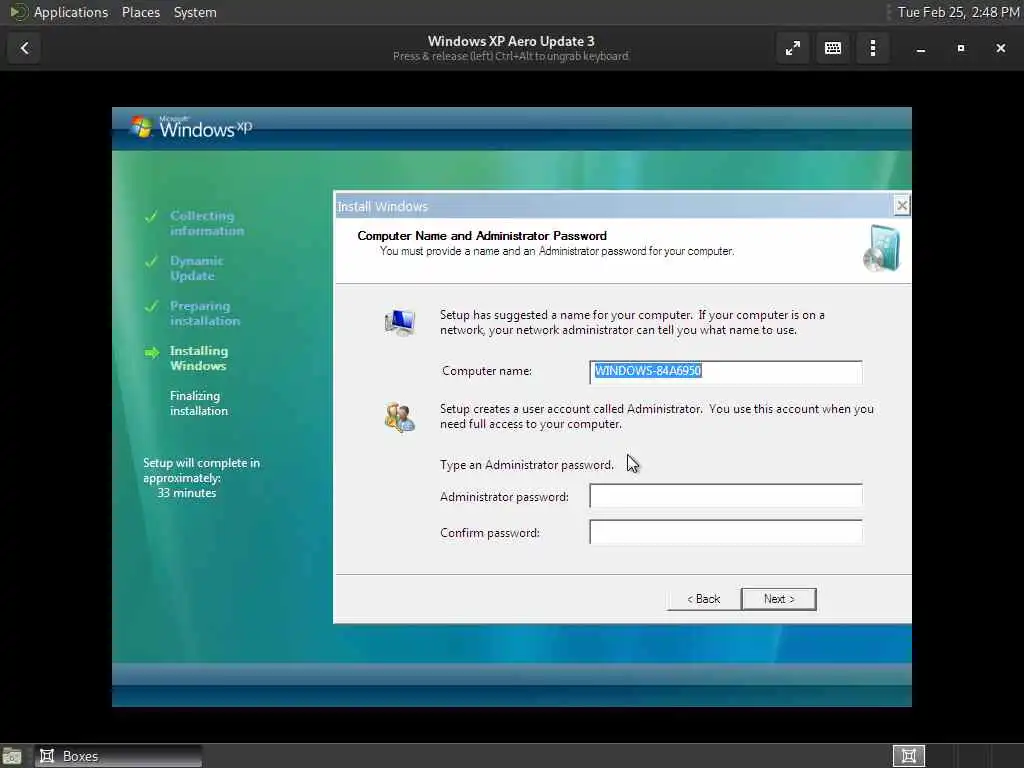
Task: Click checkmark next to Preparing installation
Action: [151, 306]
